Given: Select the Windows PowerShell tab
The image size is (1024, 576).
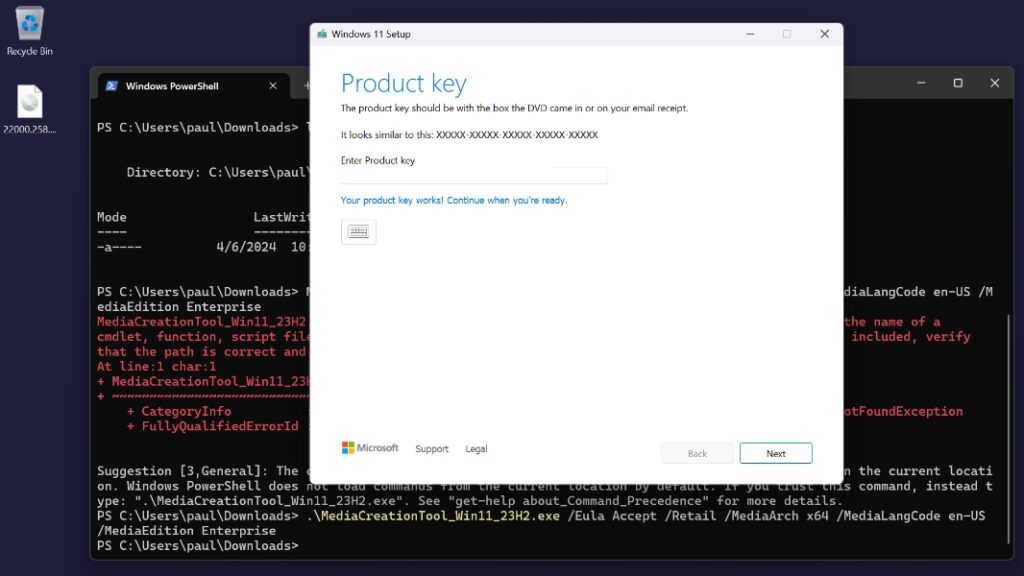Looking at the screenshot, I should [194, 86].
